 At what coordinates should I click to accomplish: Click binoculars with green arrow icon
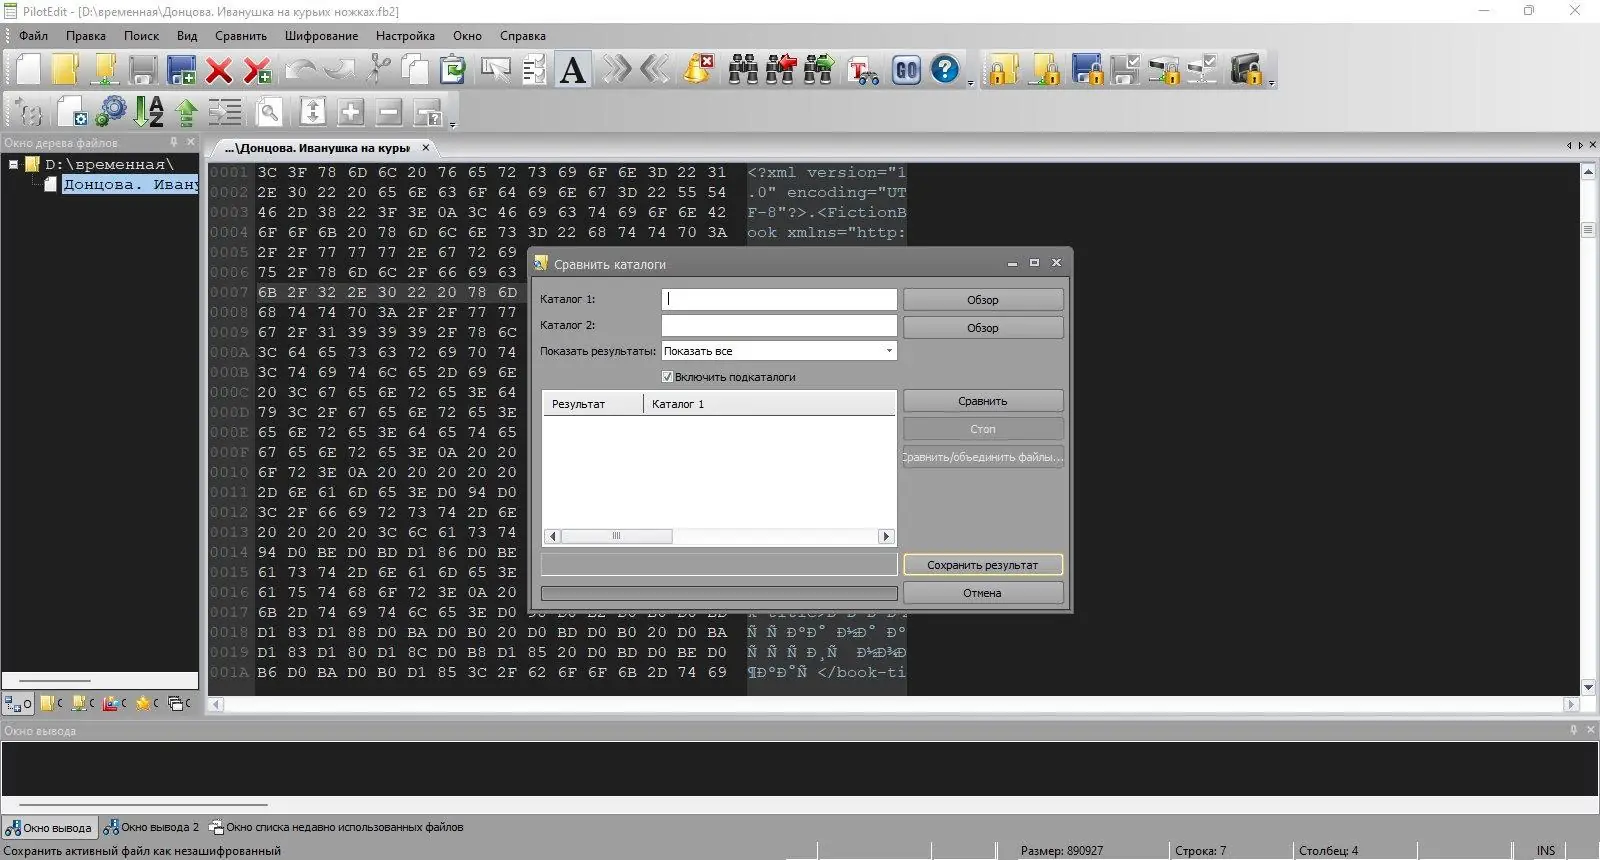coord(819,70)
